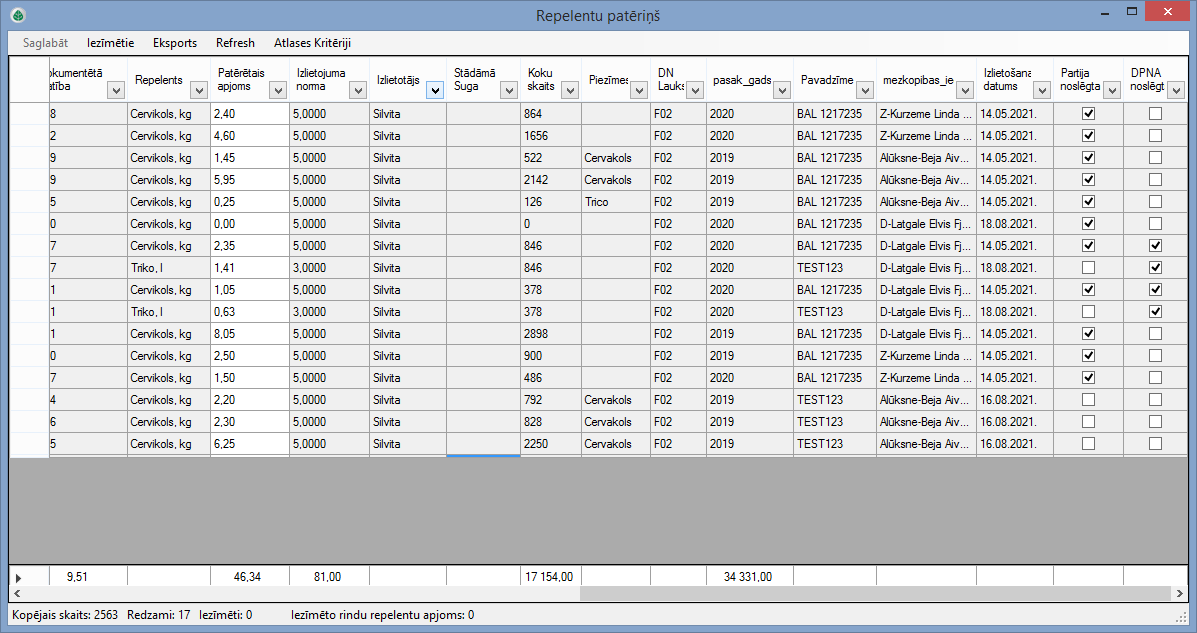
Task: Click Refresh to reload the data
Action: [x=234, y=43]
